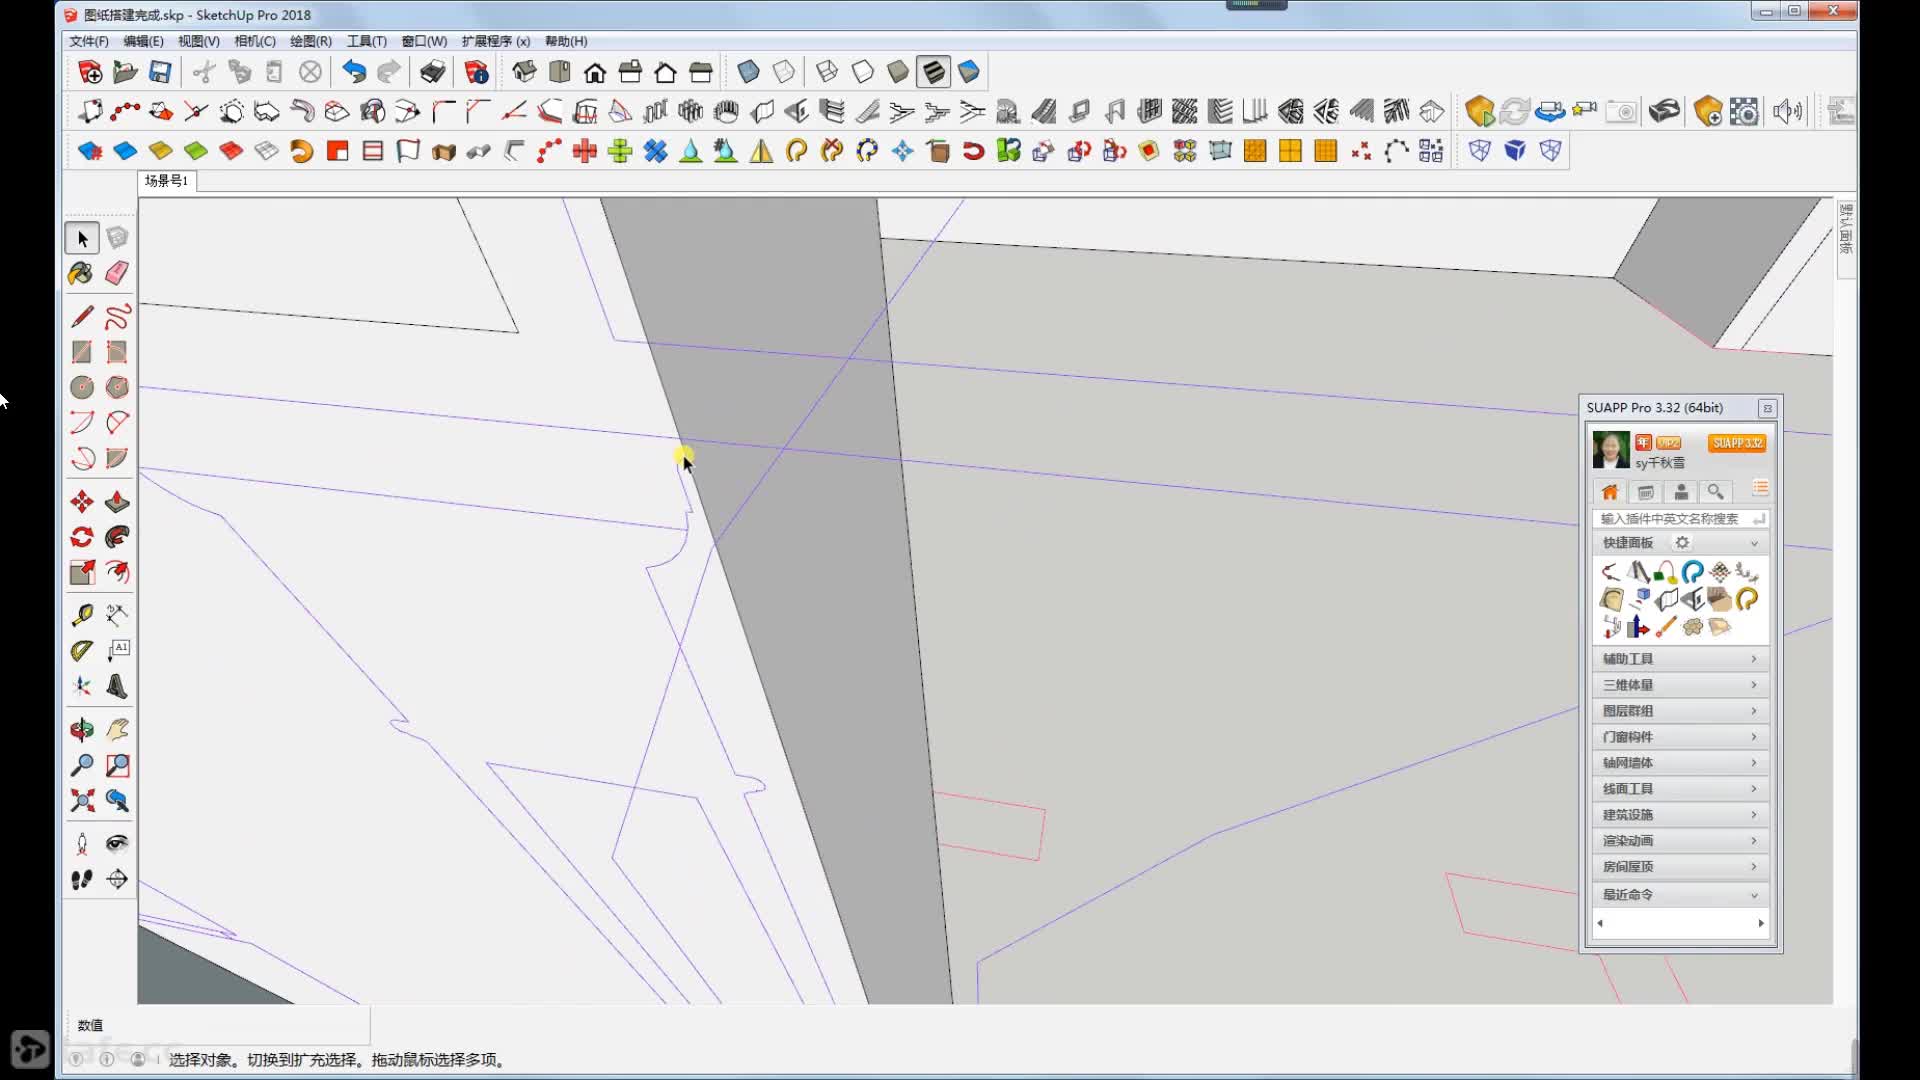Viewport: 1920px width, 1080px height.
Task: Select the Polygon tool
Action: 117,387
